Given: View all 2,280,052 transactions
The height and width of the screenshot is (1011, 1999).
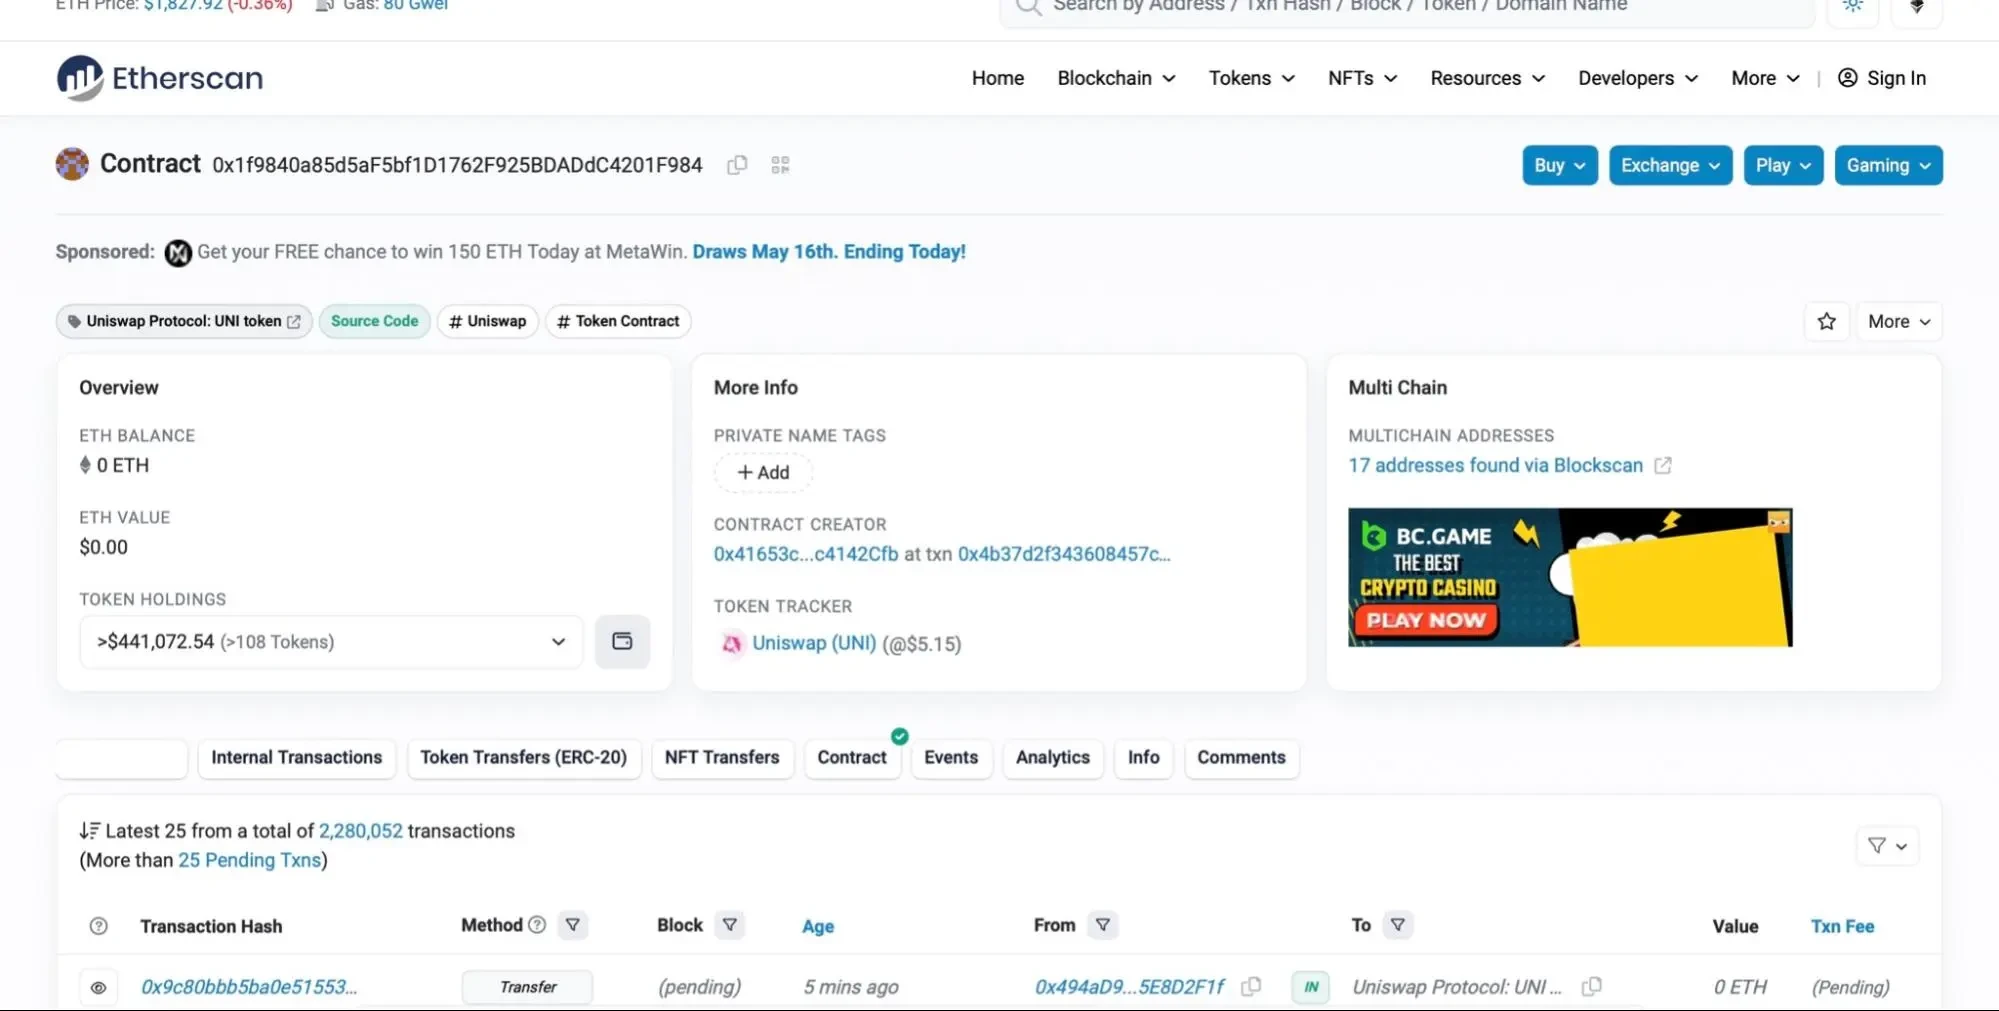Looking at the screenshot, I should (x=360, y=831).
